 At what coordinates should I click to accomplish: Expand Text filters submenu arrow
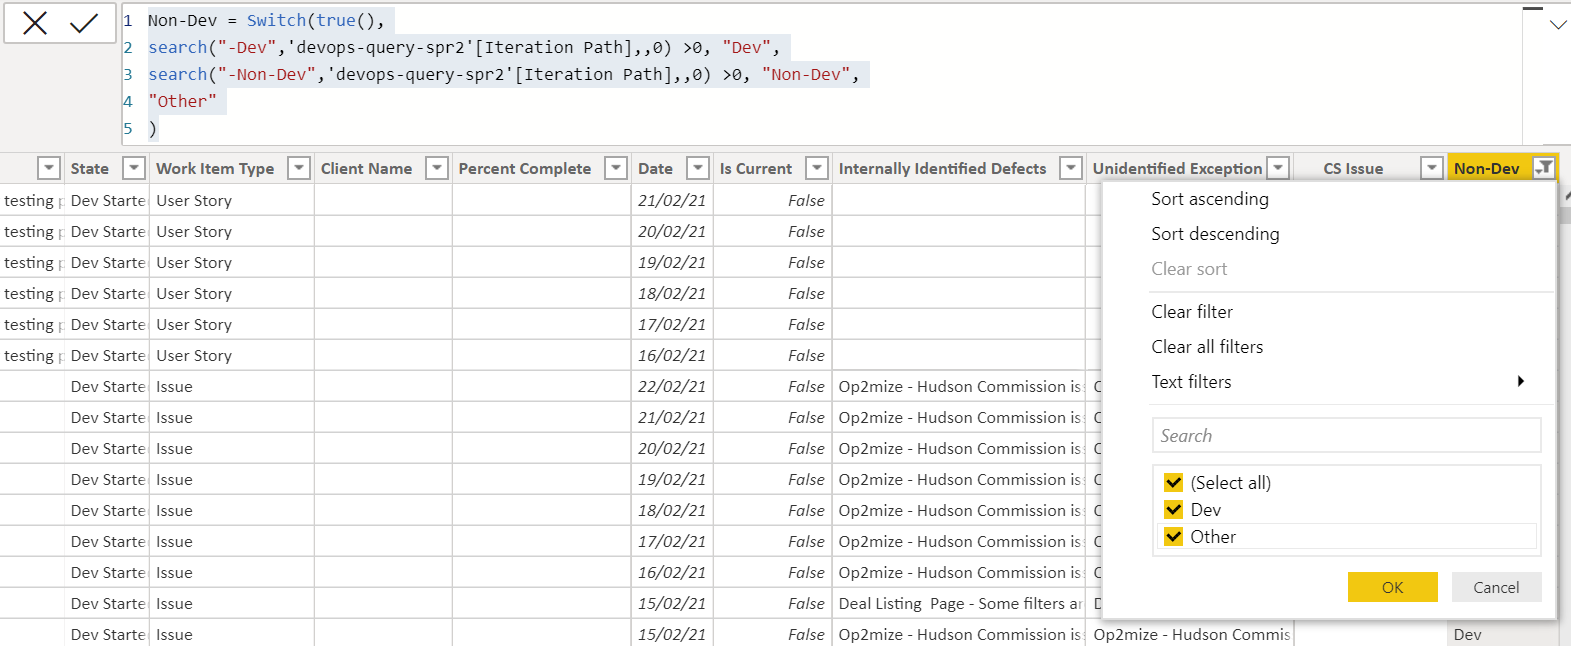click(1521, 381)
